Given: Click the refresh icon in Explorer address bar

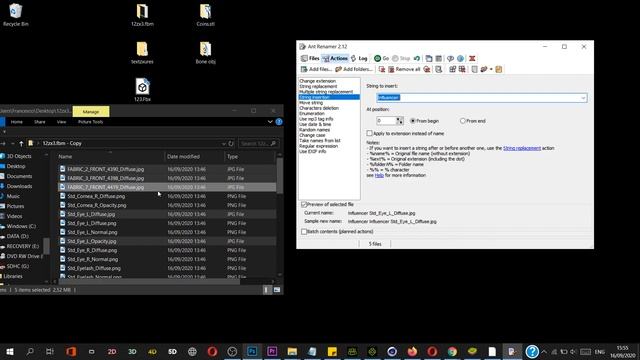Looking at the screenshot, I should 231,143.
